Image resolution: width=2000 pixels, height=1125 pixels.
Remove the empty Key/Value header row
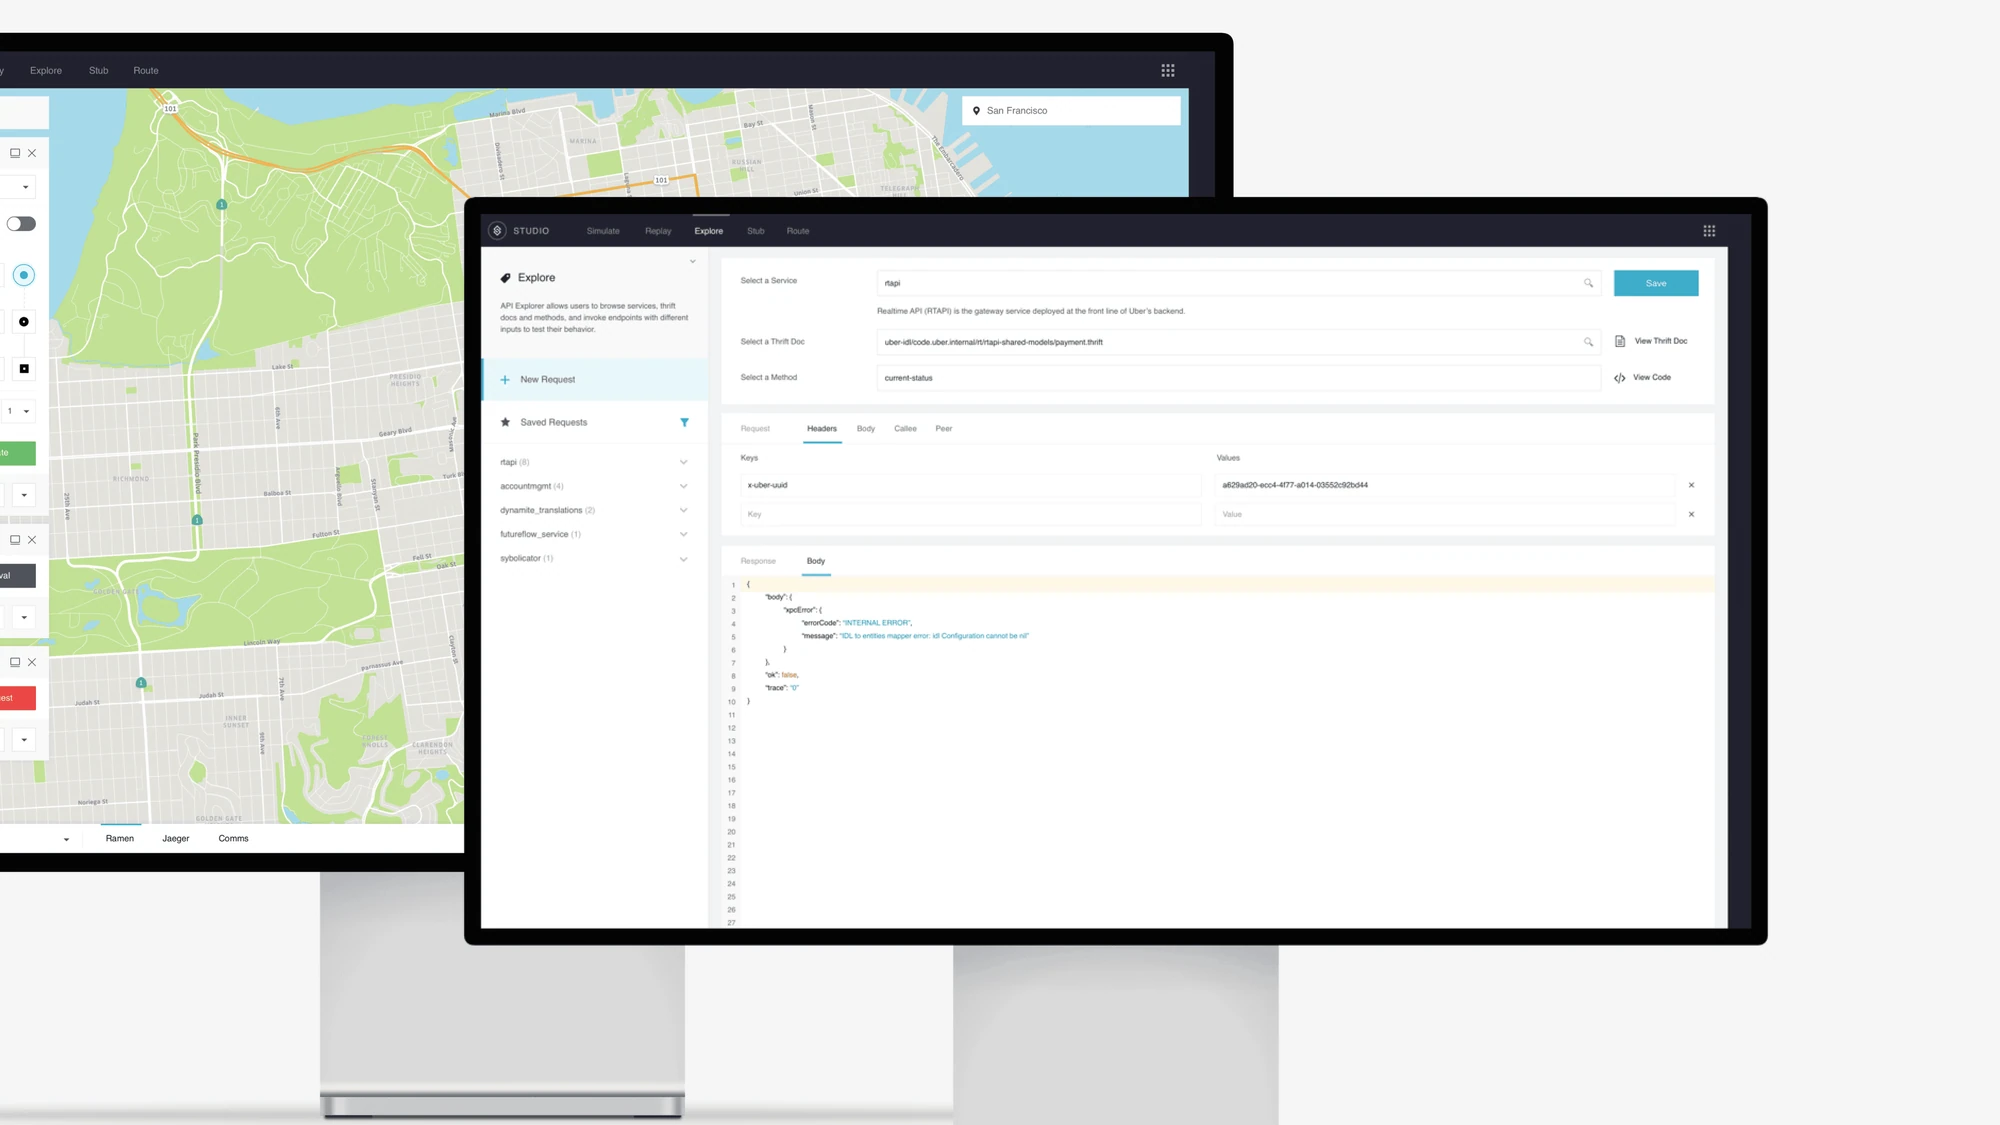pos(1691,515)
